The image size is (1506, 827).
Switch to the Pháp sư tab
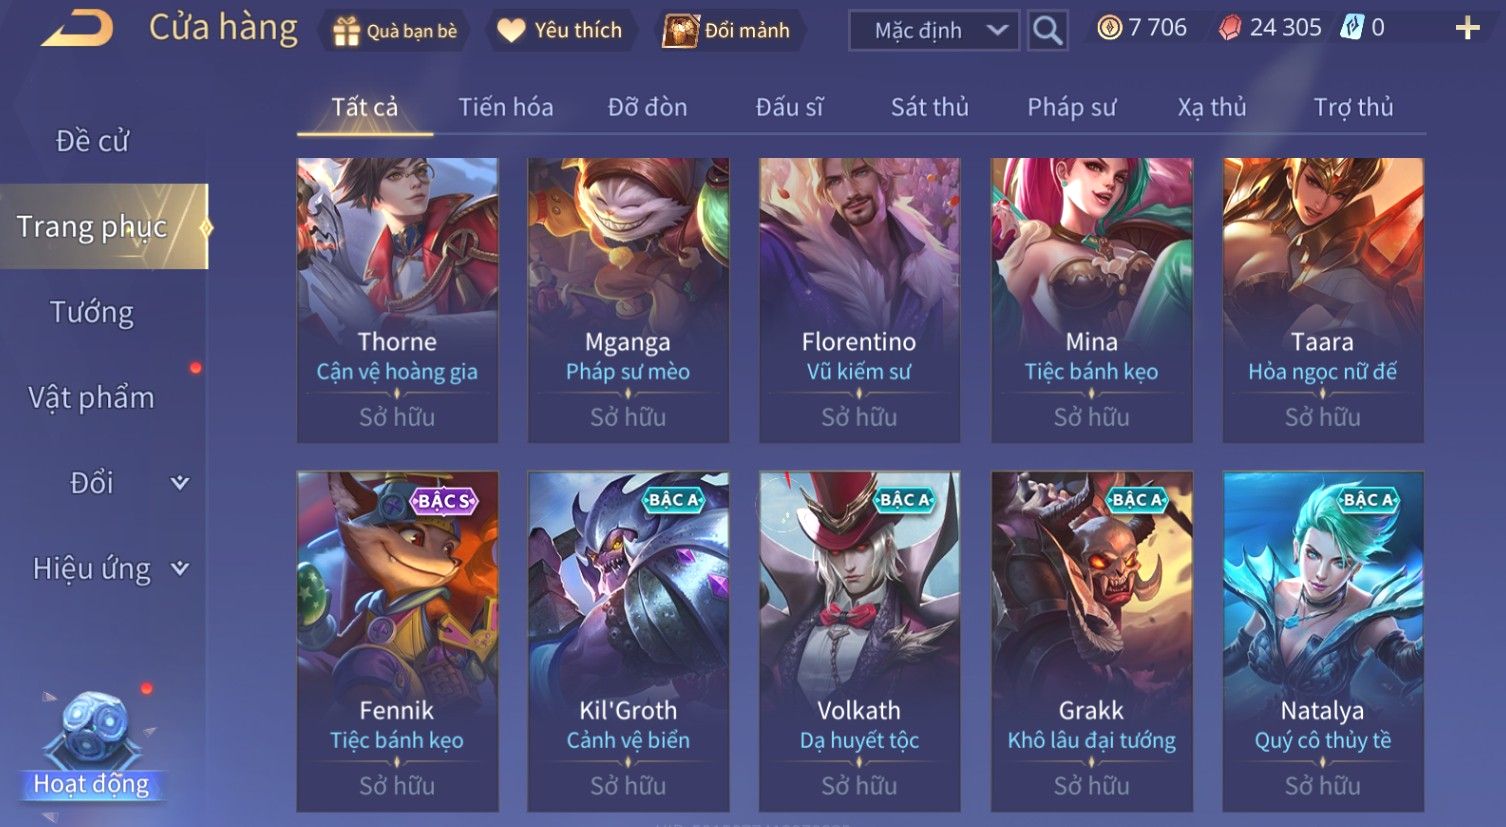[1072, 107]
